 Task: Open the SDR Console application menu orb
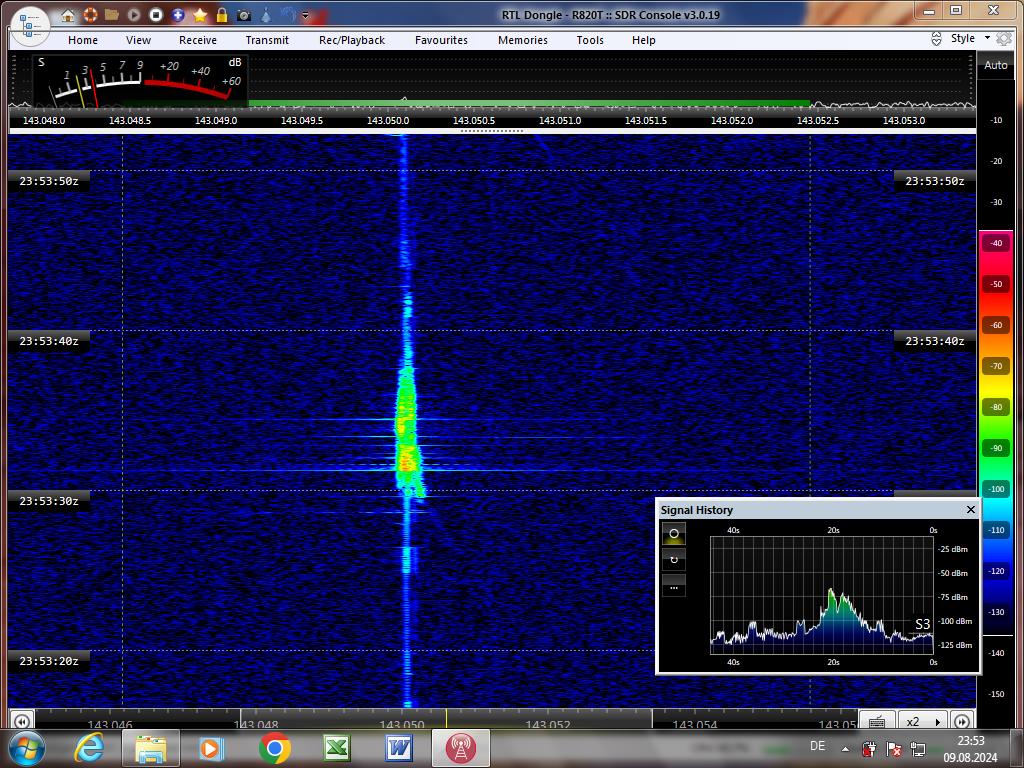click(x=30, y=26)
